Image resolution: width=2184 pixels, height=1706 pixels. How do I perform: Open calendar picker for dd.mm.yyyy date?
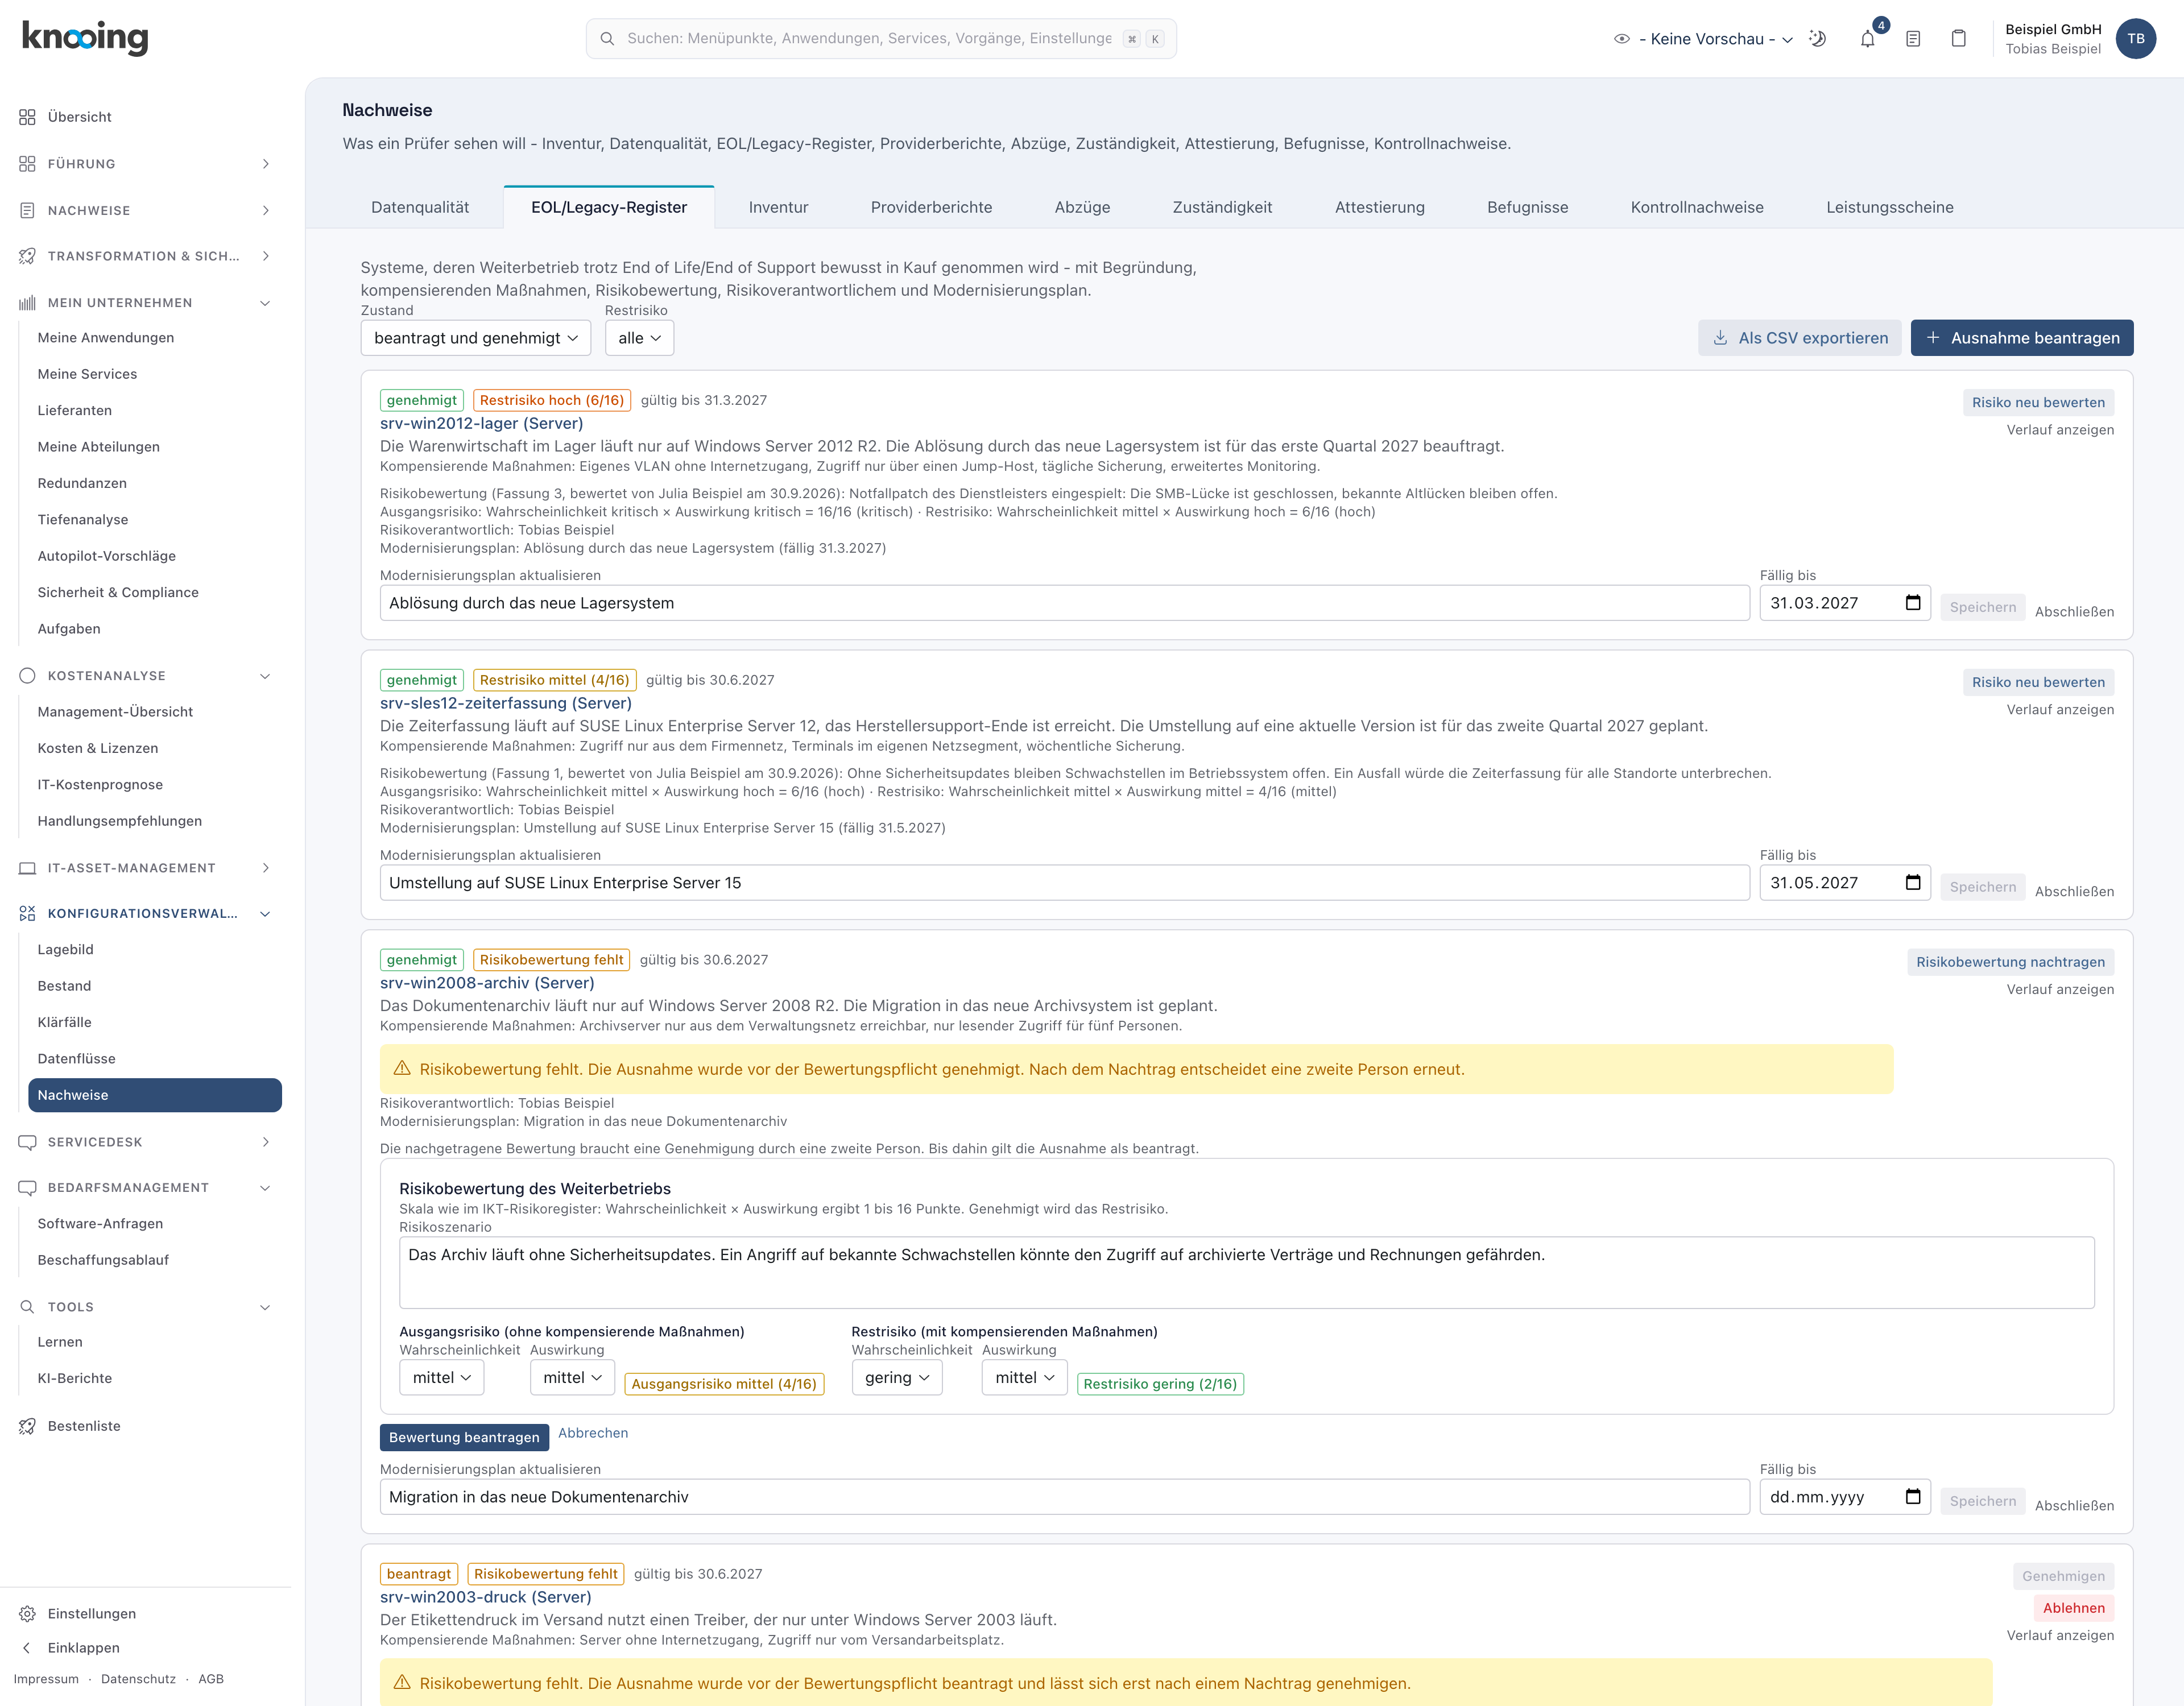[1913, 1497]
